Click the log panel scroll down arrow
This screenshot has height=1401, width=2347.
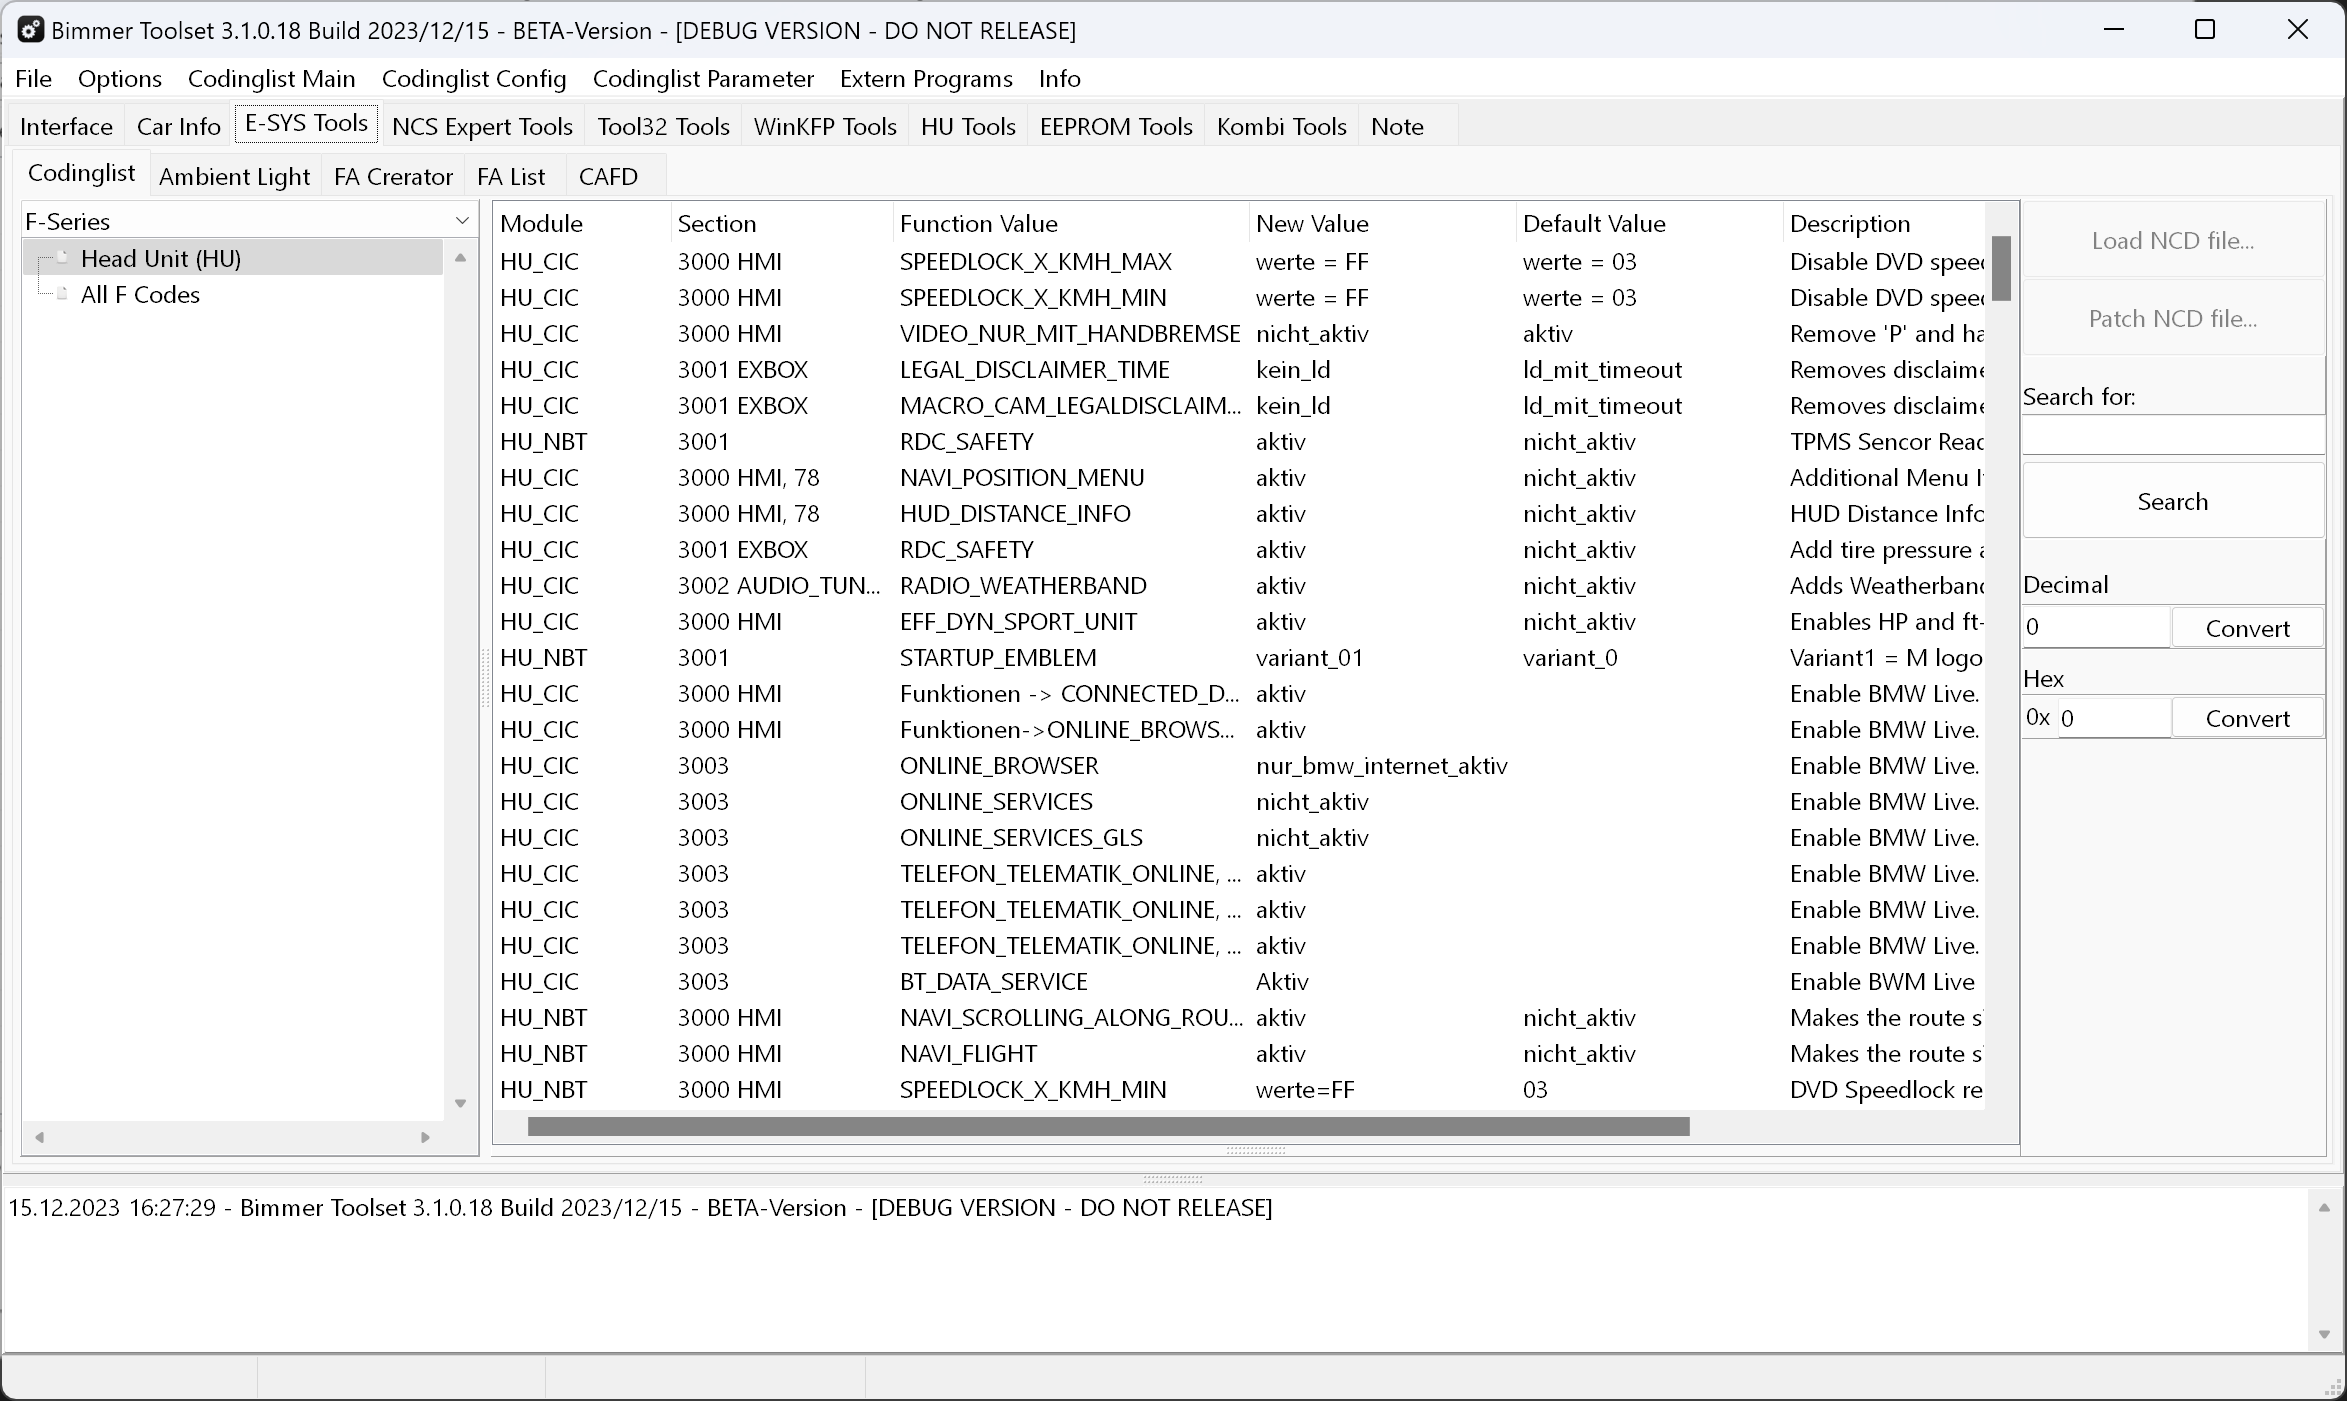point(2324,1335)
